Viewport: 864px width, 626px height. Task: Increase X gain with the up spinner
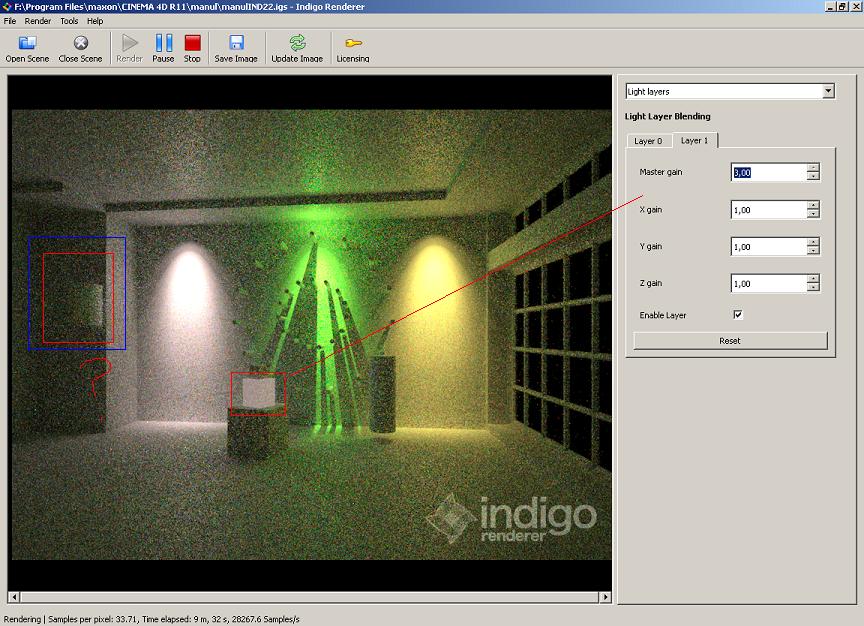click(813, 206)
